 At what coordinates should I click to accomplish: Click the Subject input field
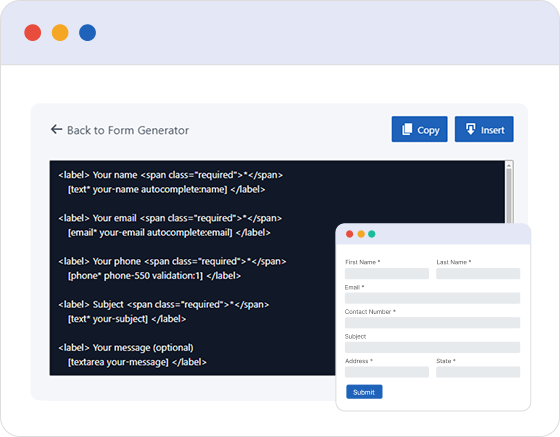(x=432, y=347)
